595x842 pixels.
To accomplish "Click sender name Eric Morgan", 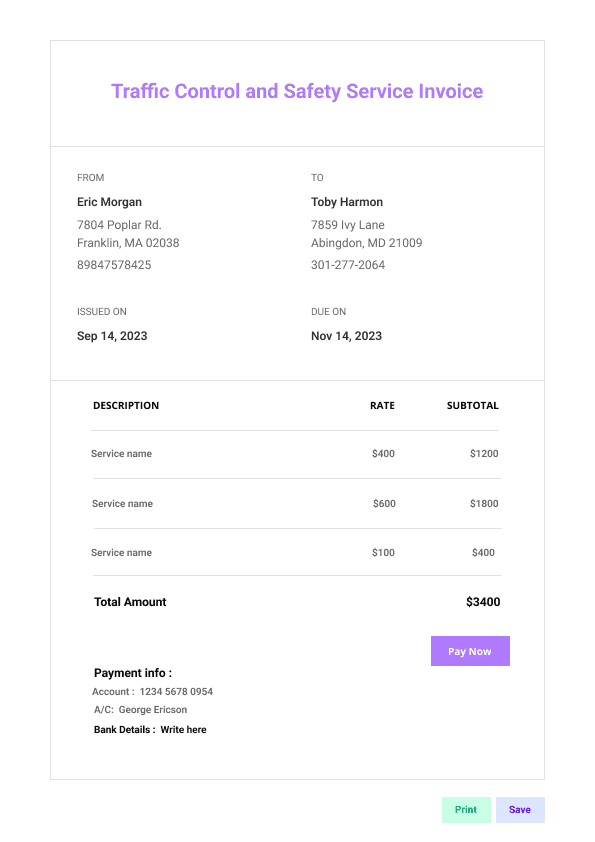I will (109, 202).
